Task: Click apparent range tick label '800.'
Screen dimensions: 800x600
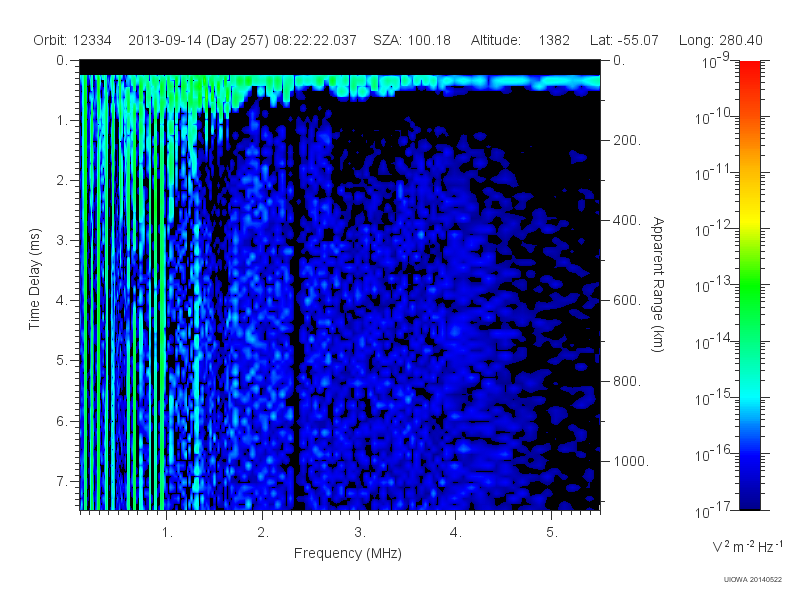Action: (x=627, y=381)
